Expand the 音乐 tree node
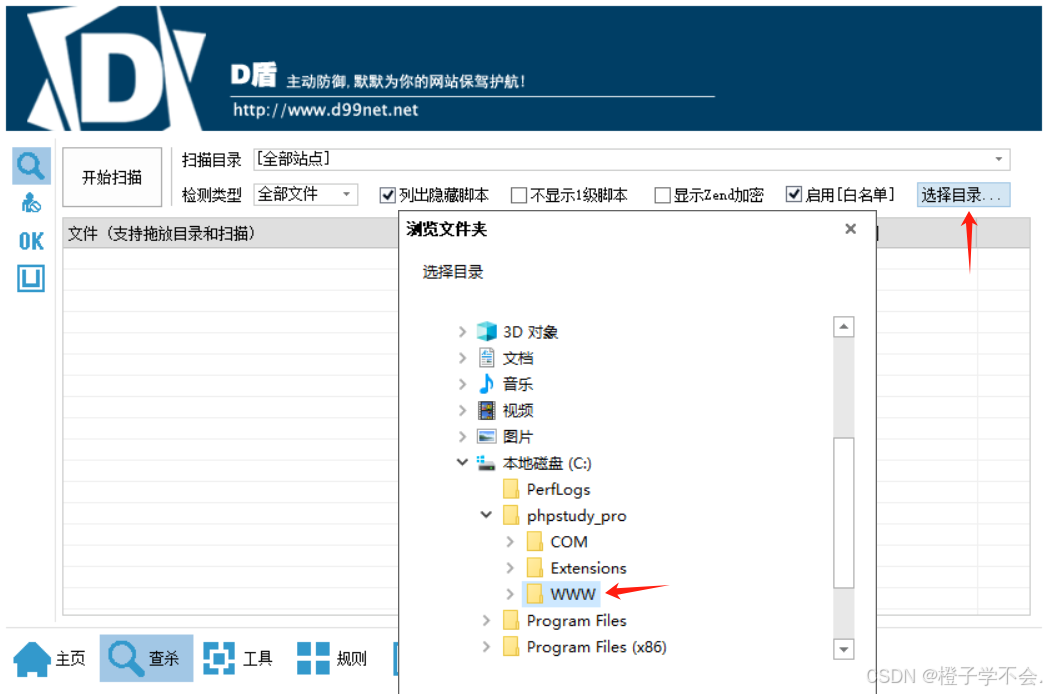 tap(463, 384)
